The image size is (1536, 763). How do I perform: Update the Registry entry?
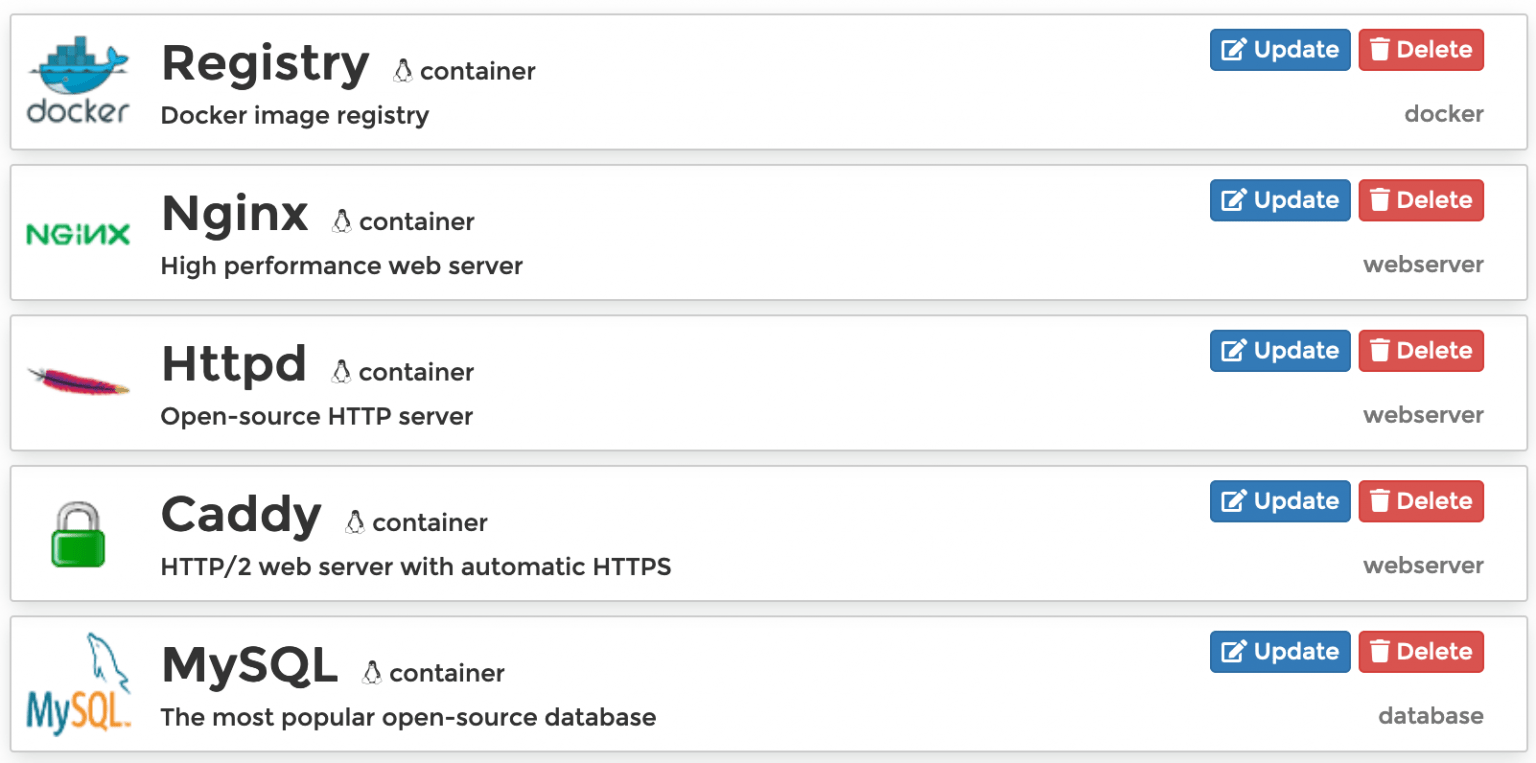(x=1280, y=49)
